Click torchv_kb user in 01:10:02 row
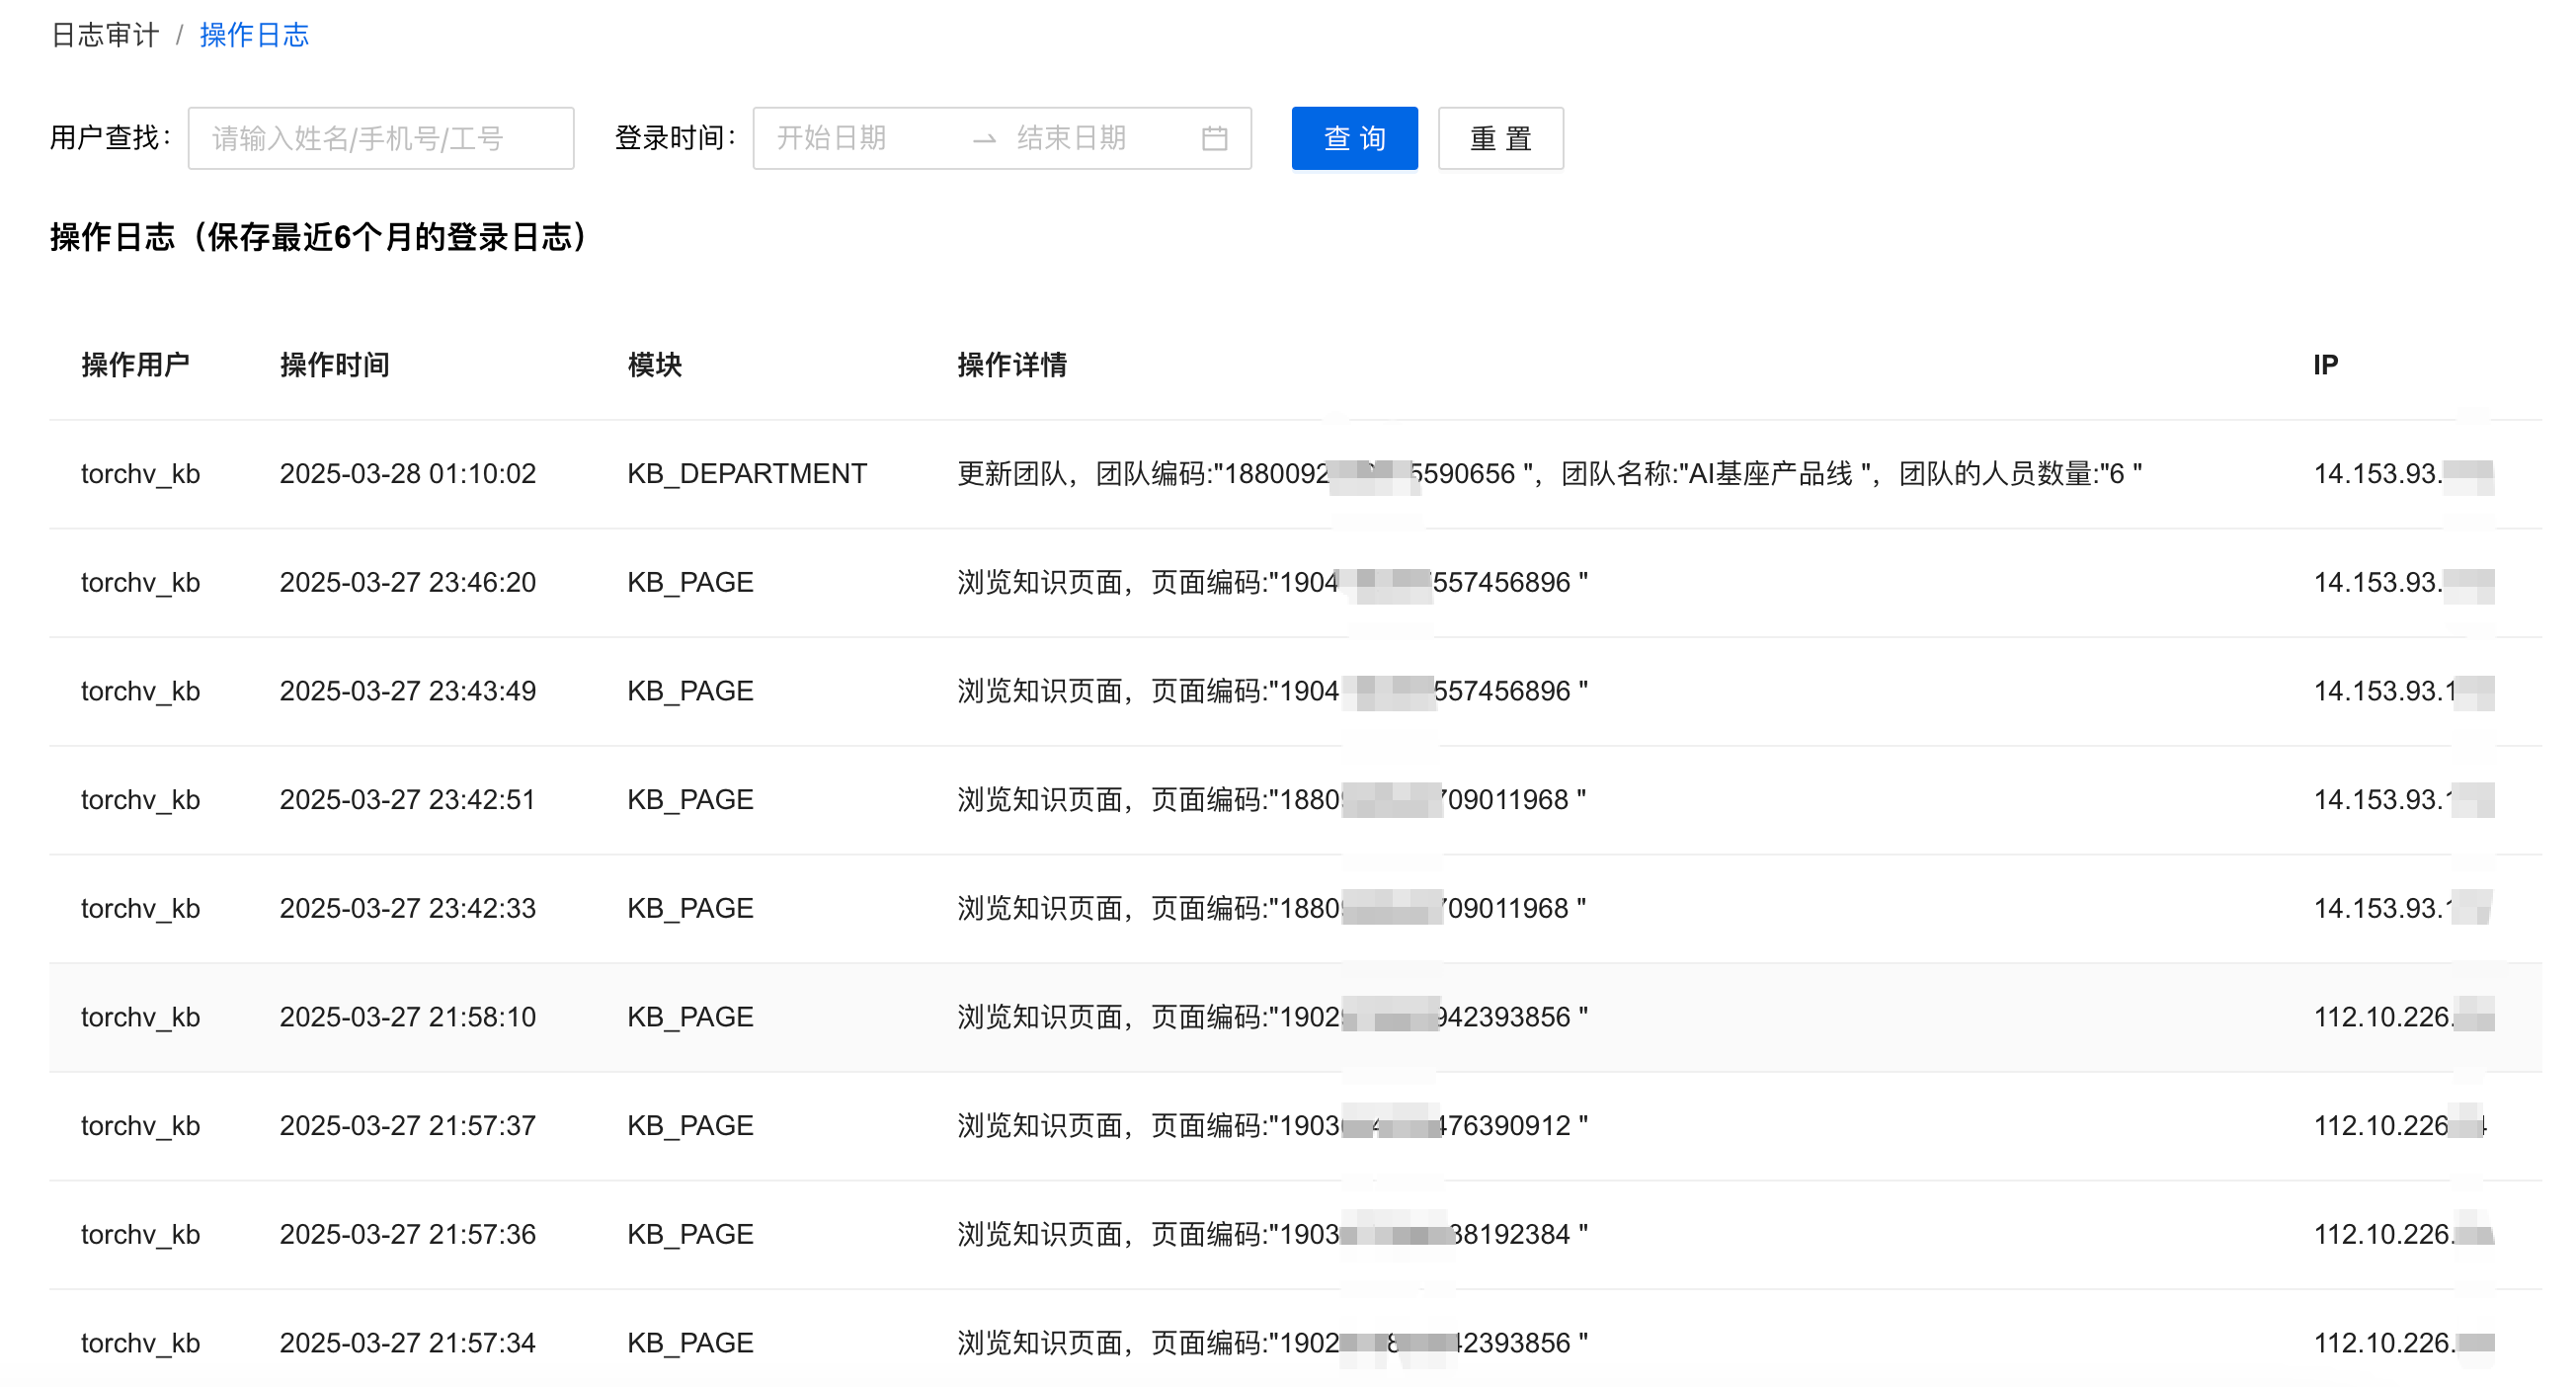This screenshot has width=2576, height=1387. (141, 474)
